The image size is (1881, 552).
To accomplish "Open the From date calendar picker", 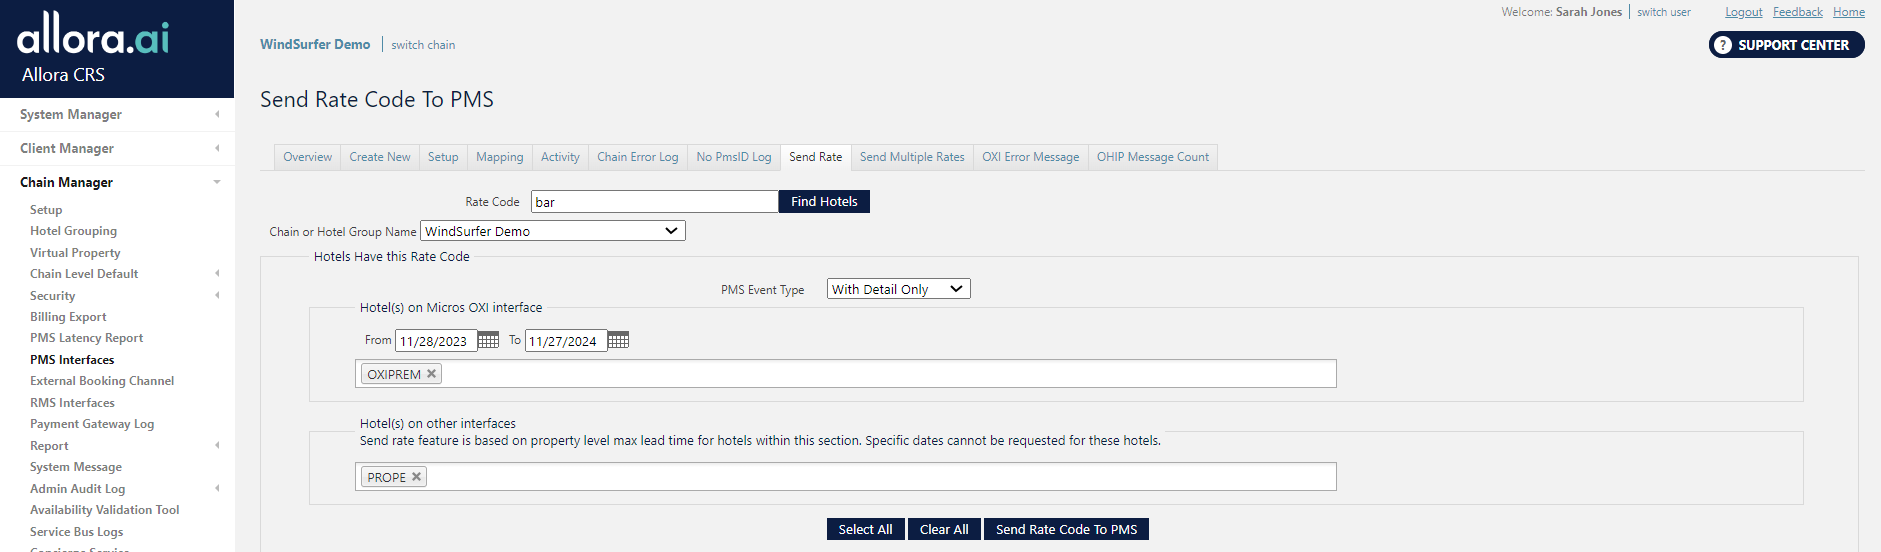I will 488,340.
